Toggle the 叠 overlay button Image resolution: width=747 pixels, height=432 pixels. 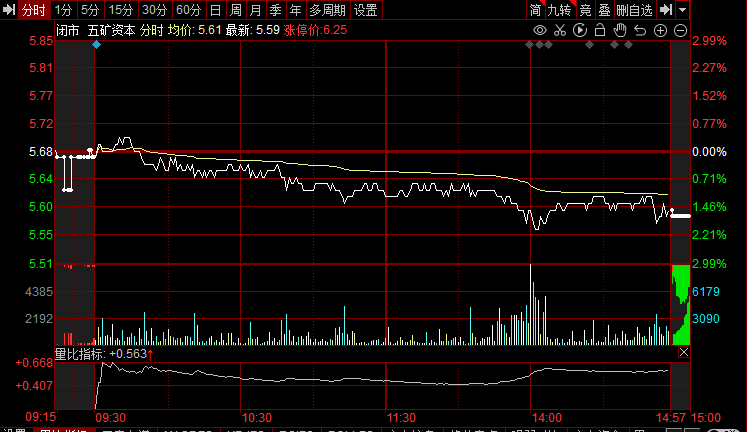click(x=605, y=10)
